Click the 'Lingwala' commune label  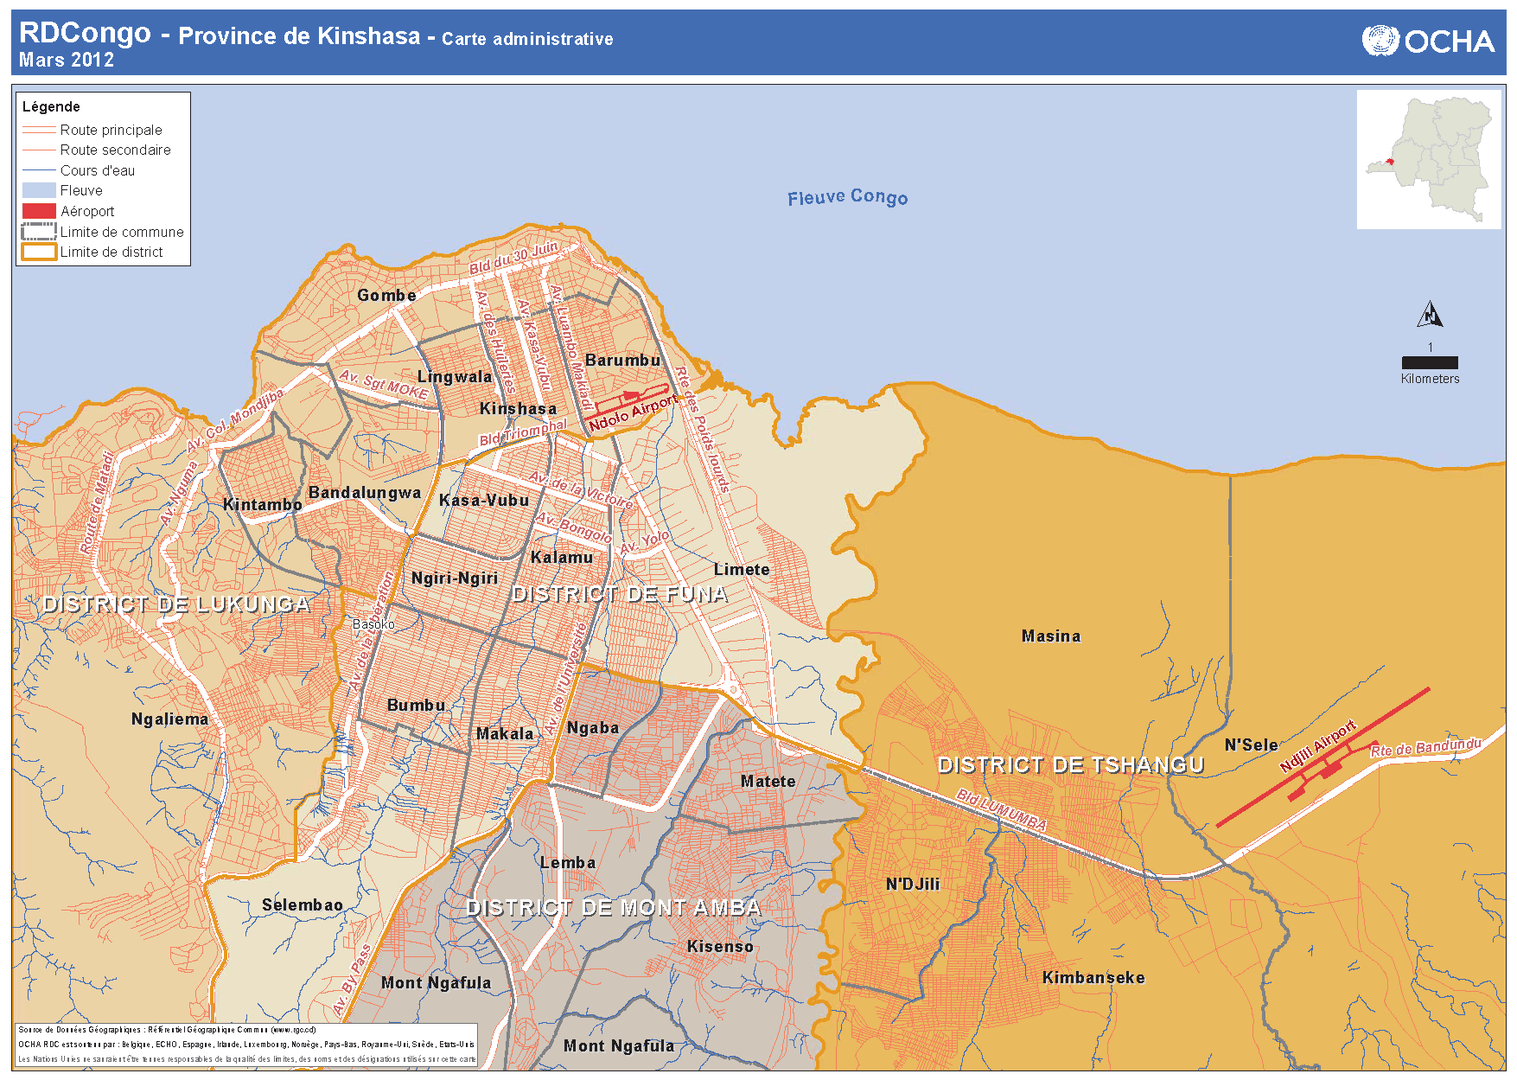click(454, 377)
